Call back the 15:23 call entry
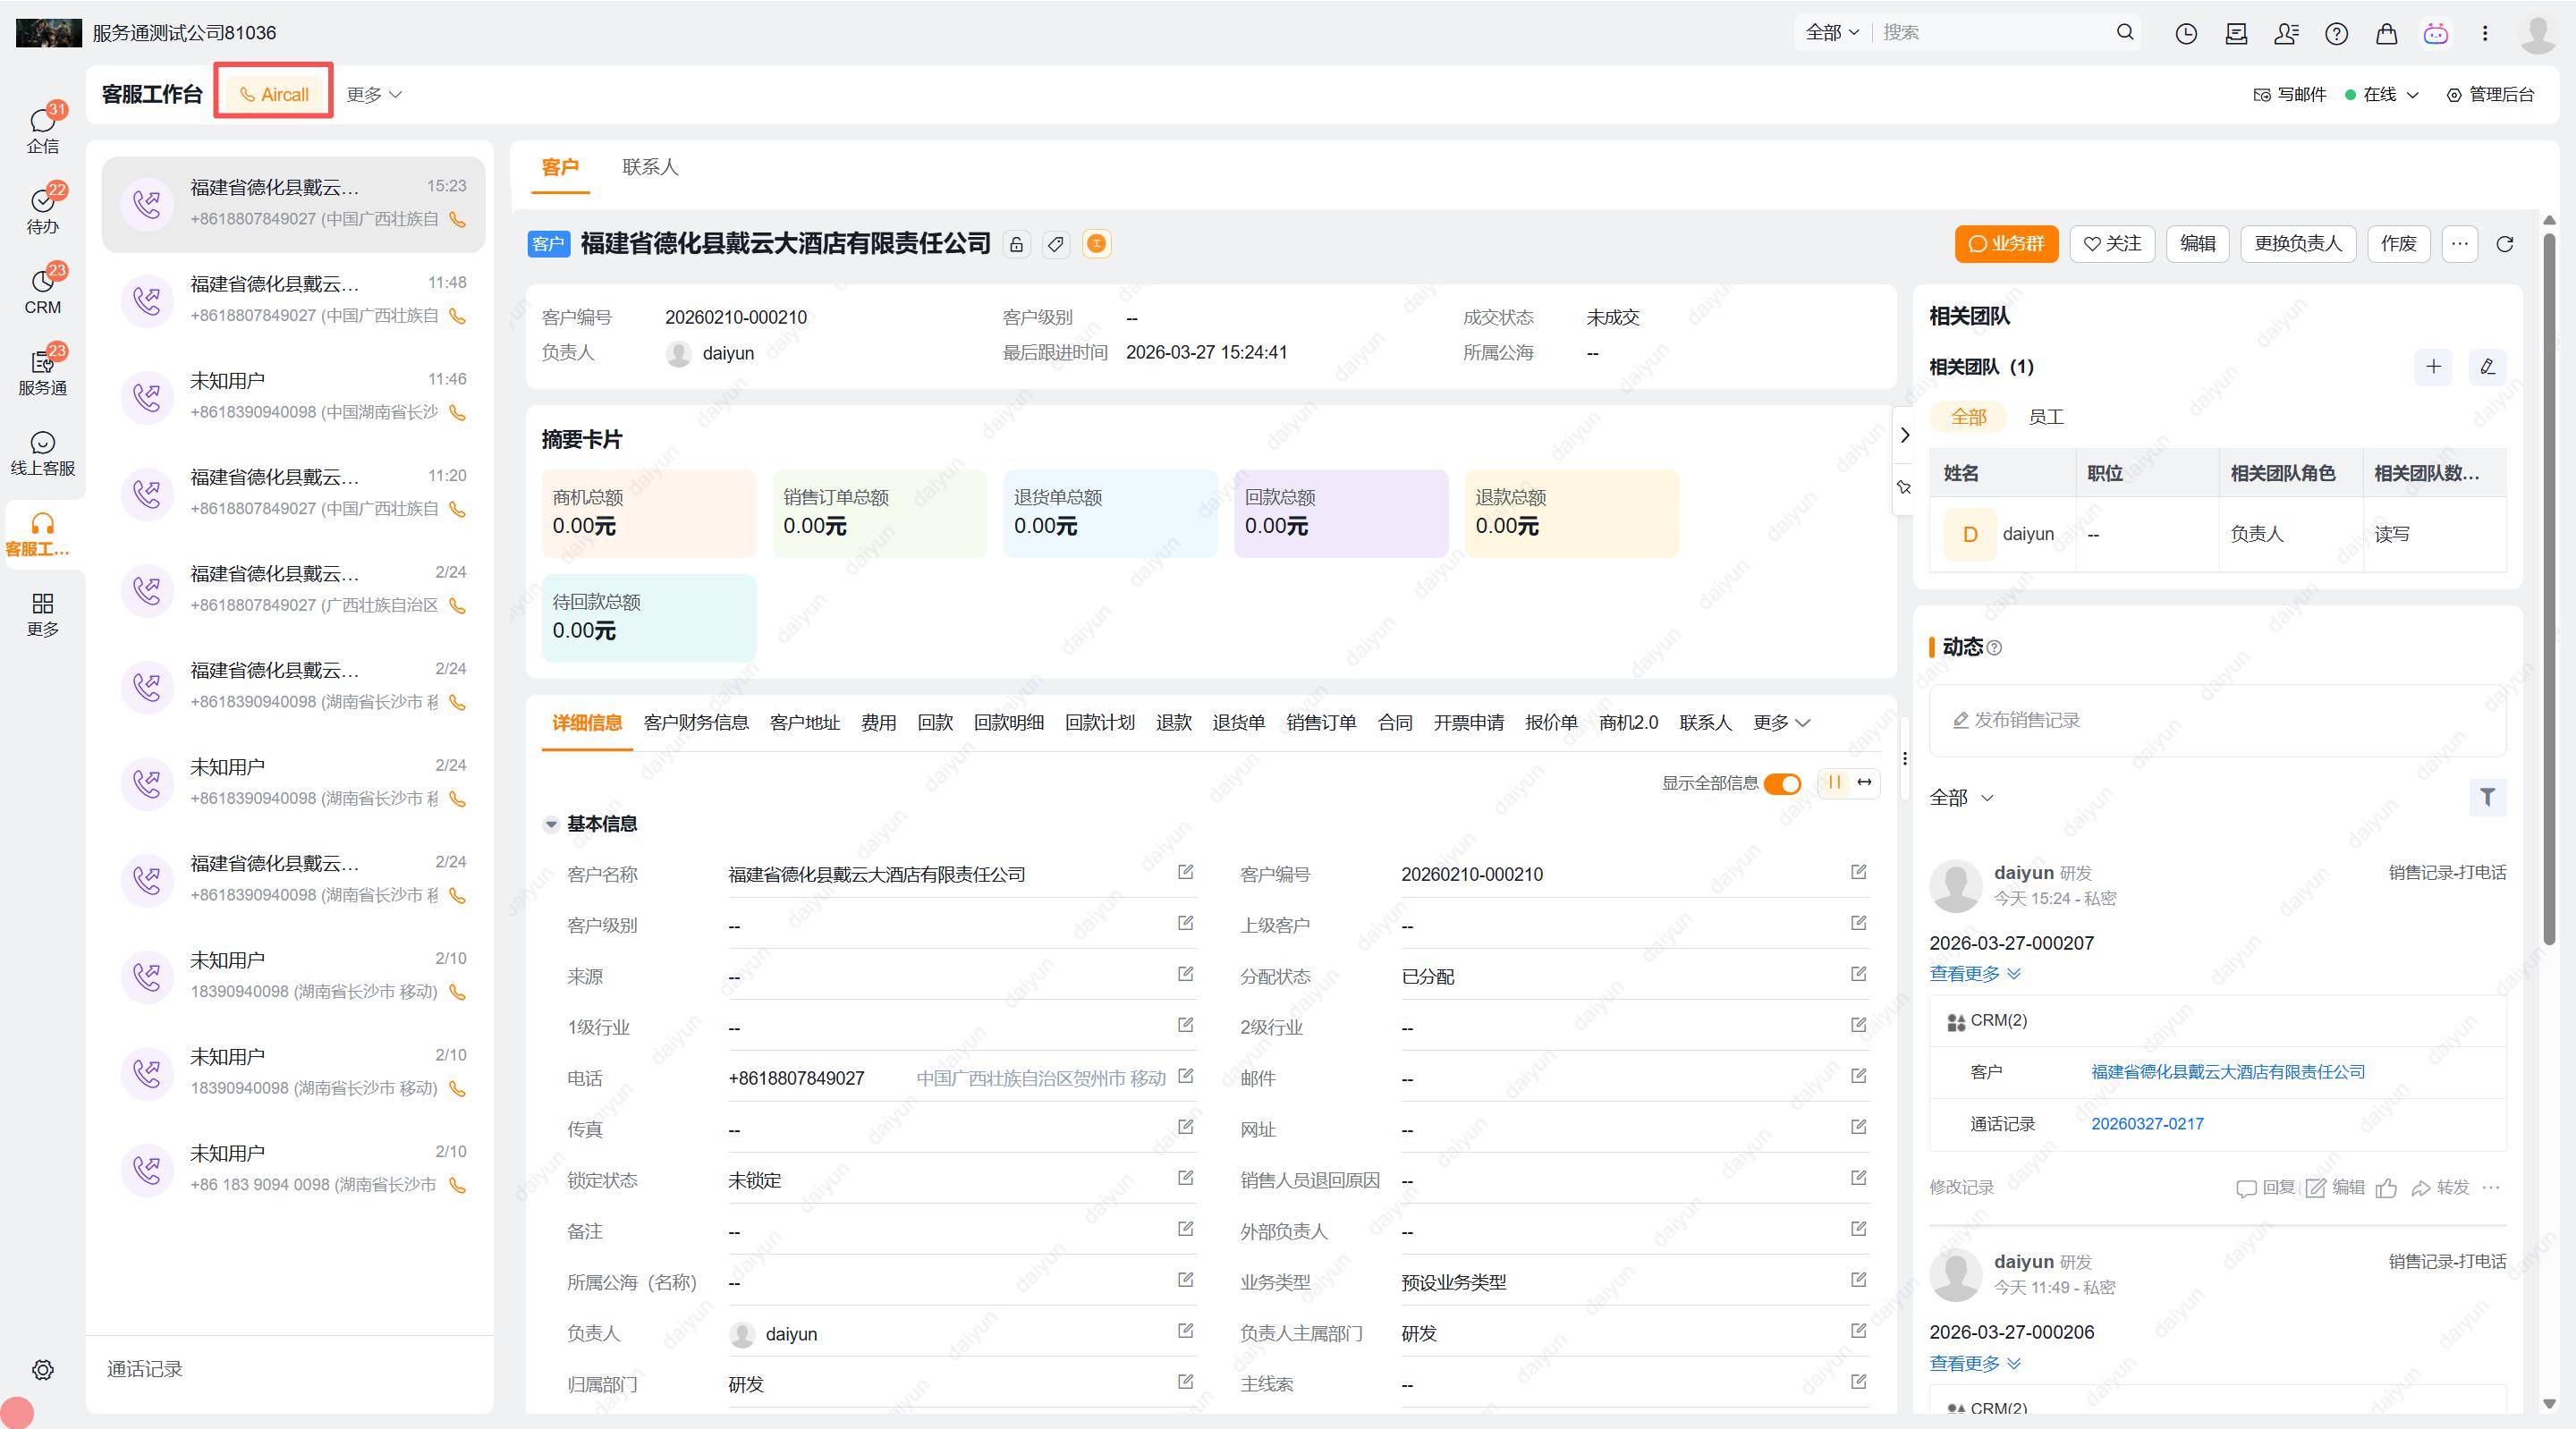This screenshot has height=1429, width=2576. tap(458, 219)
